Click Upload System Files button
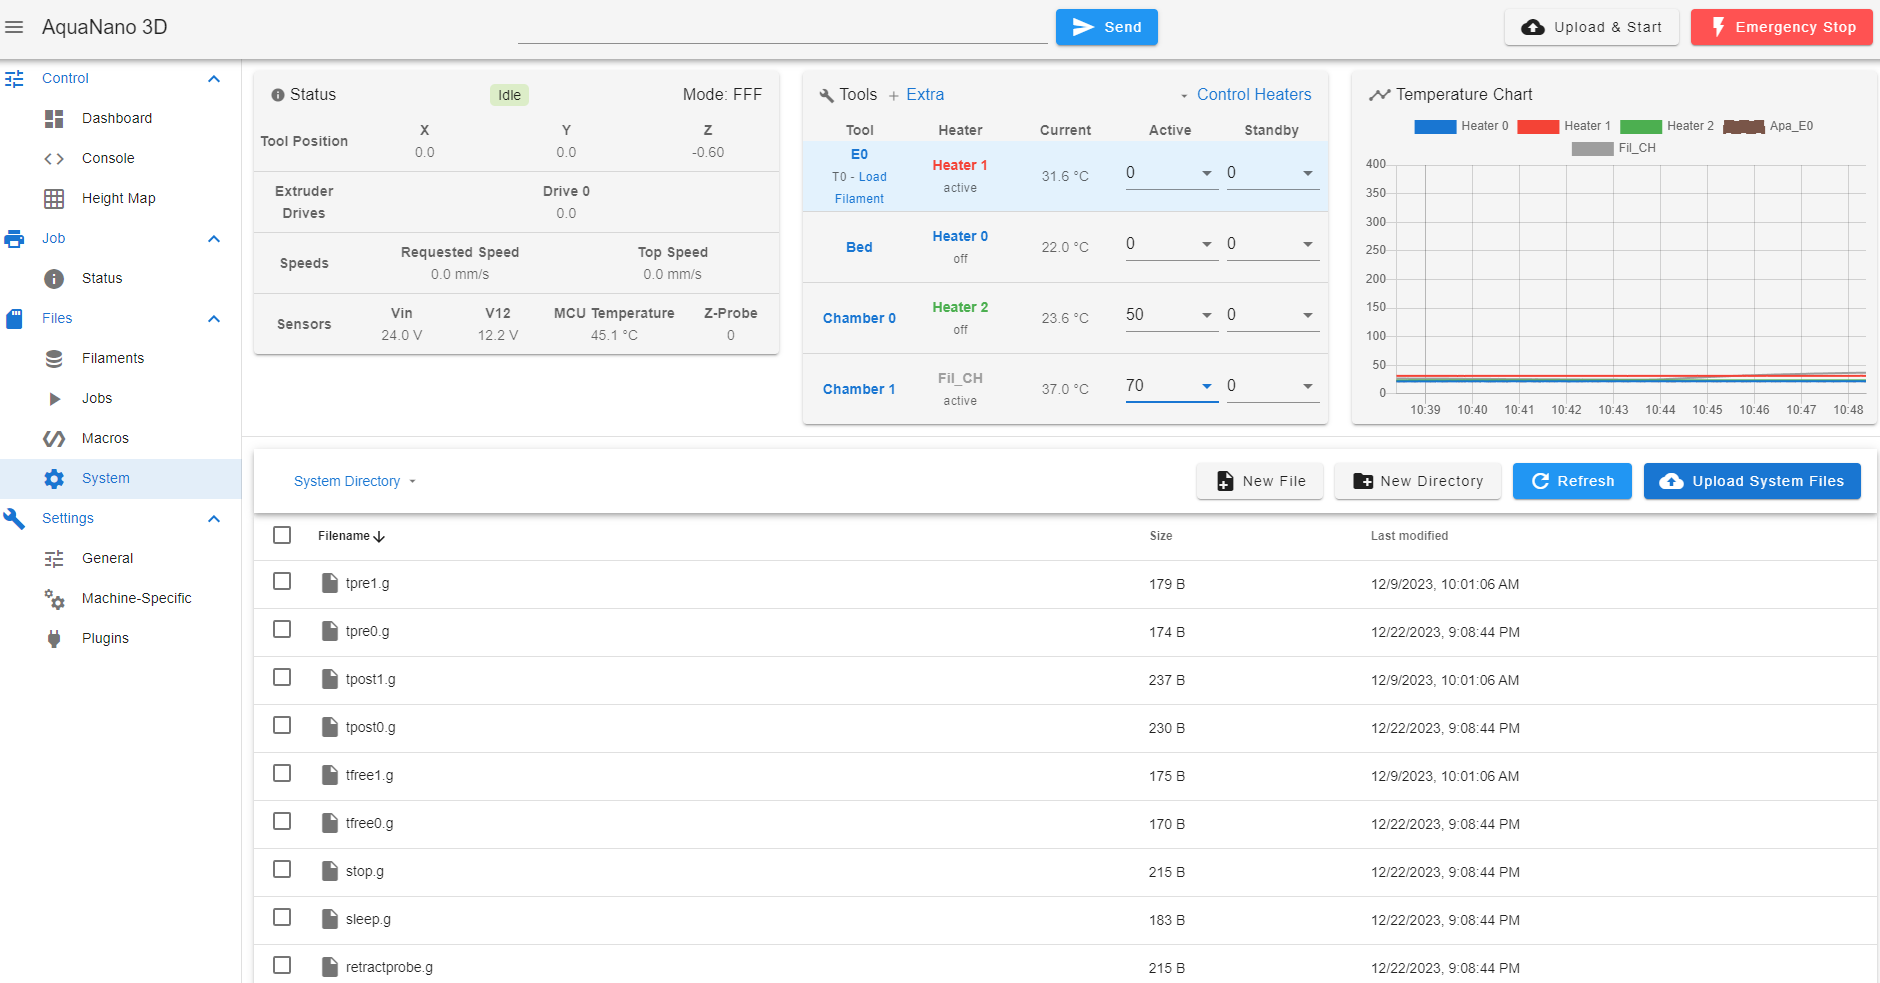The height and width of the screenshot is (983, 1880). pos(1752,481)
